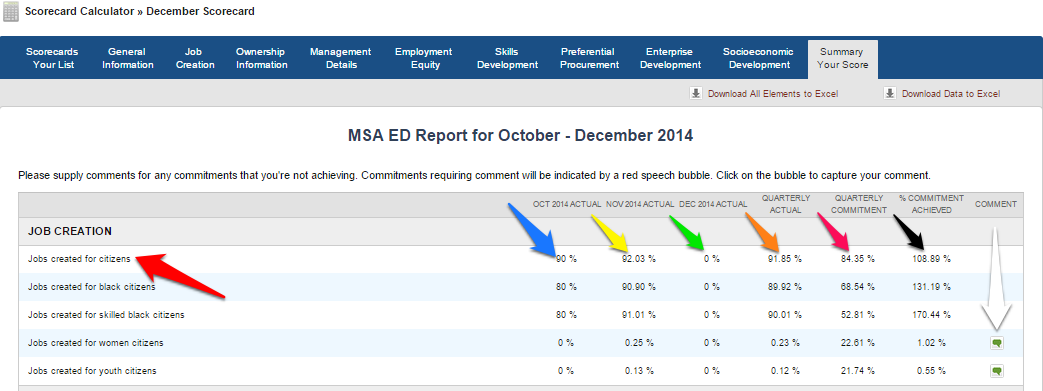Click the JOB CREATION section header
Viewport: 1043px width, 391px height.
point(70,231)
